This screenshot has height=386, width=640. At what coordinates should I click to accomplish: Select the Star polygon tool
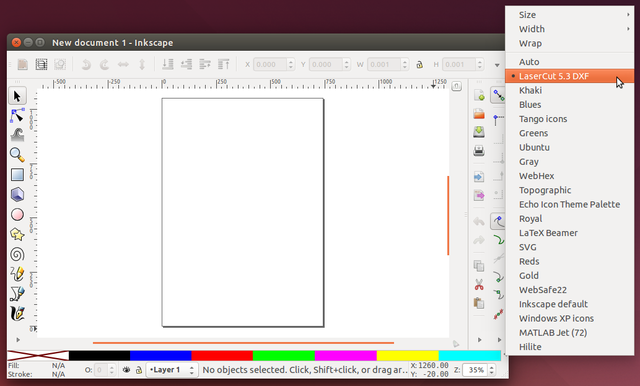(17, 235)
